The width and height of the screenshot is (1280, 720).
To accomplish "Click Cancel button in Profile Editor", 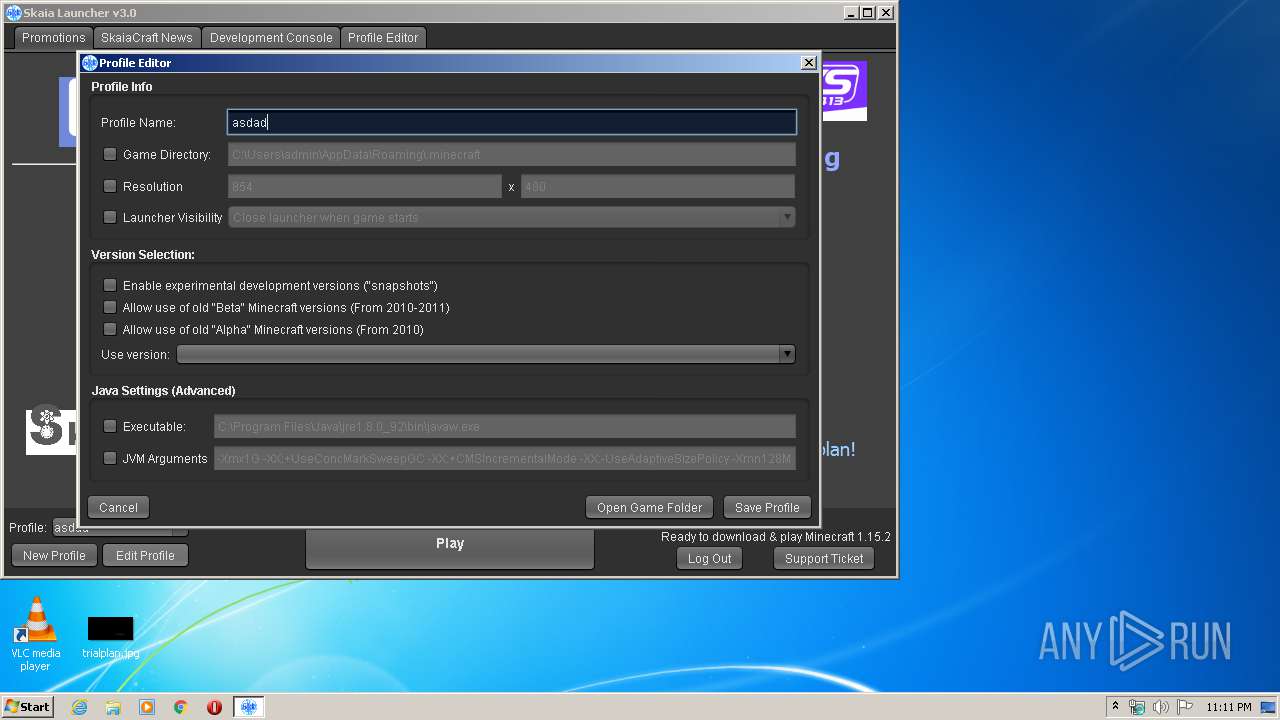I will coord(118,507).
